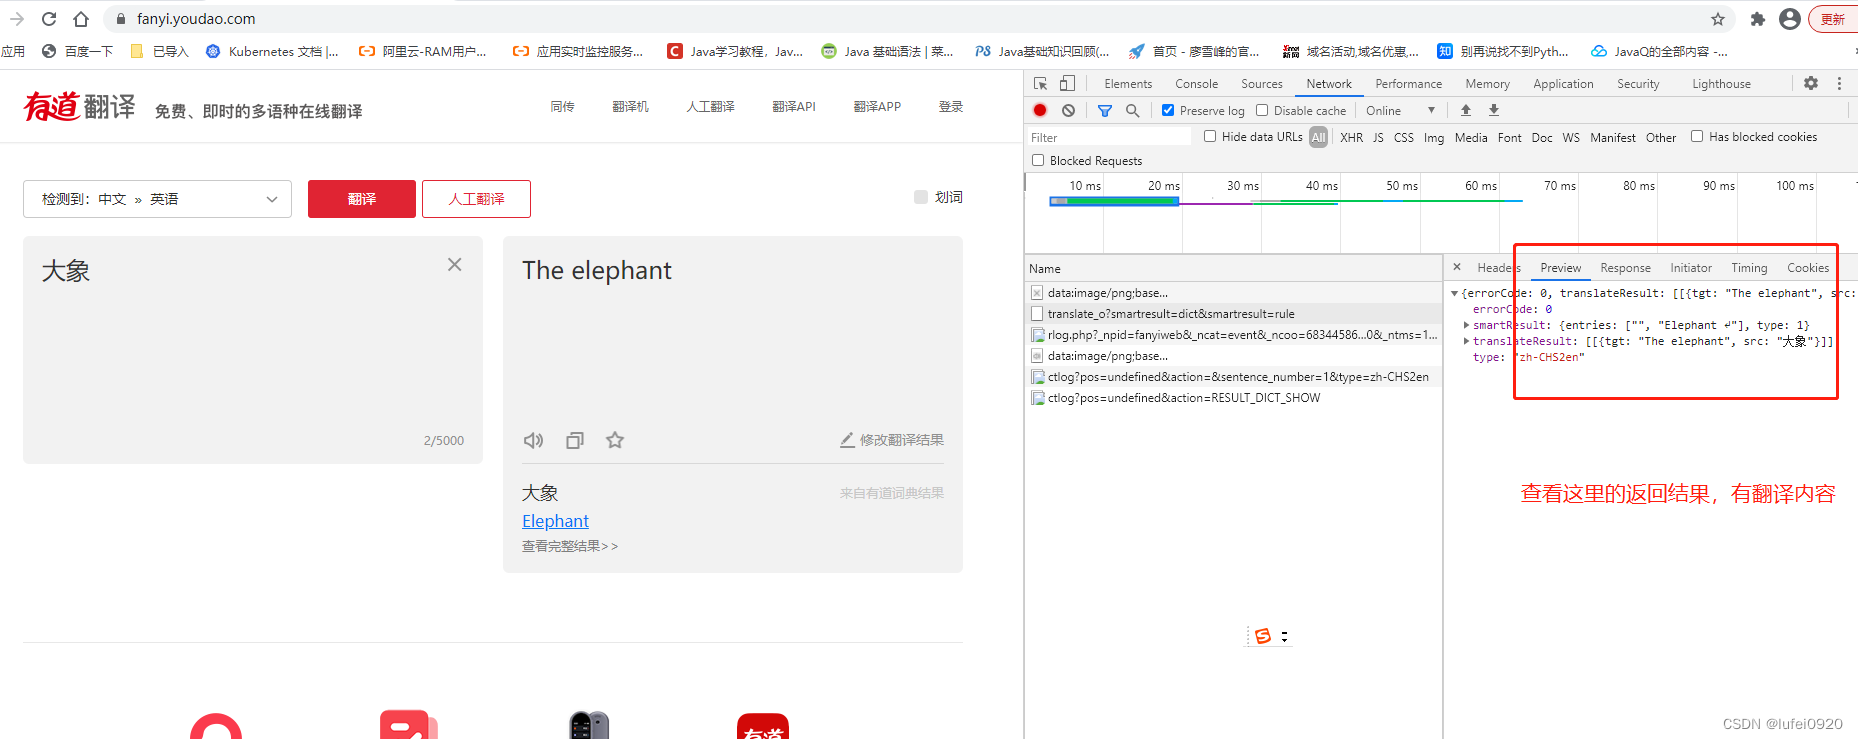Open the Performance tab
The width and height of the screenshot is (1858, 739).
coord(1408,84)
